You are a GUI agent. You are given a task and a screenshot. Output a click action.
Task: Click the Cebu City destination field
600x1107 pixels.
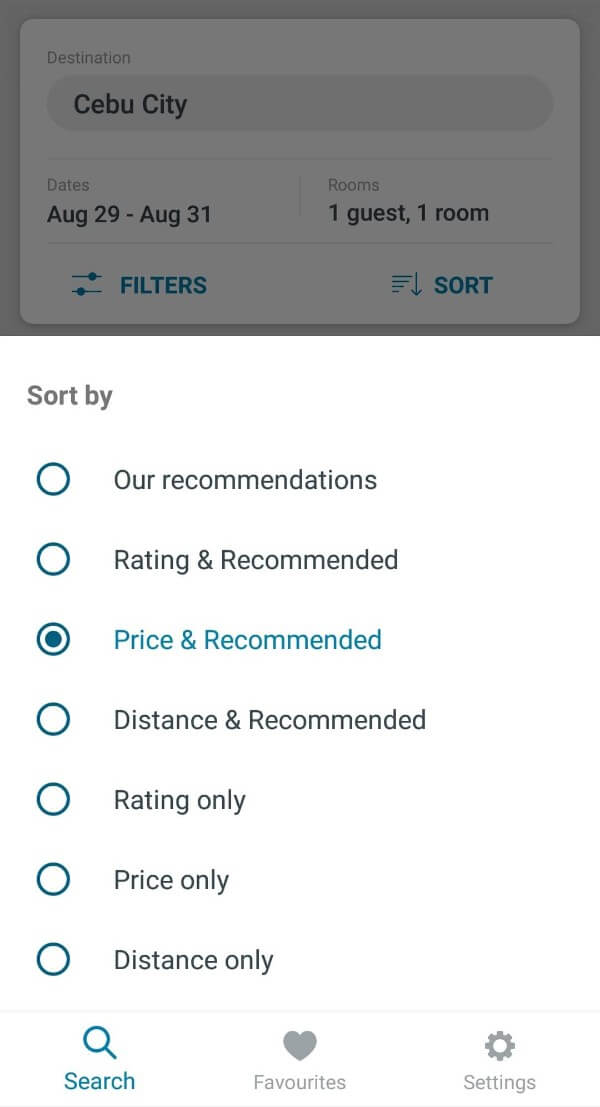[x=299, y=104]
